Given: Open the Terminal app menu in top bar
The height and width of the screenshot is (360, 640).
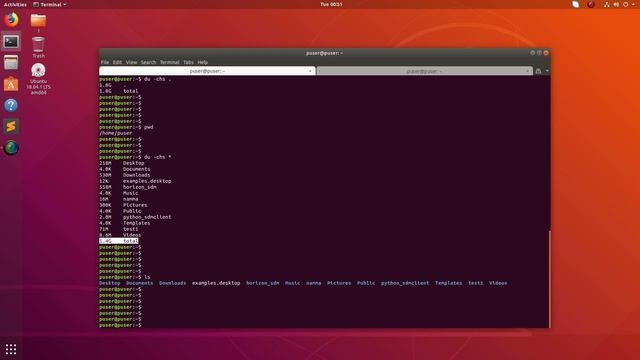Looking at the screenshot, I should [x=49, y=4].
